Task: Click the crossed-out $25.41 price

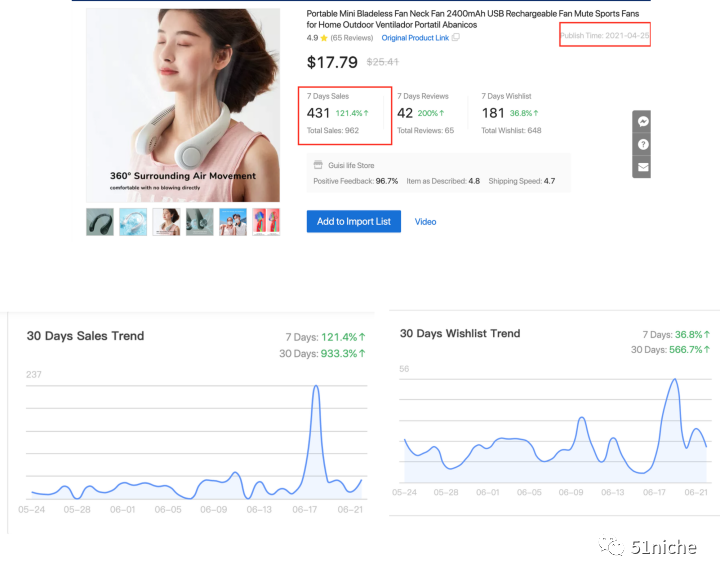Action: [382, 62]
